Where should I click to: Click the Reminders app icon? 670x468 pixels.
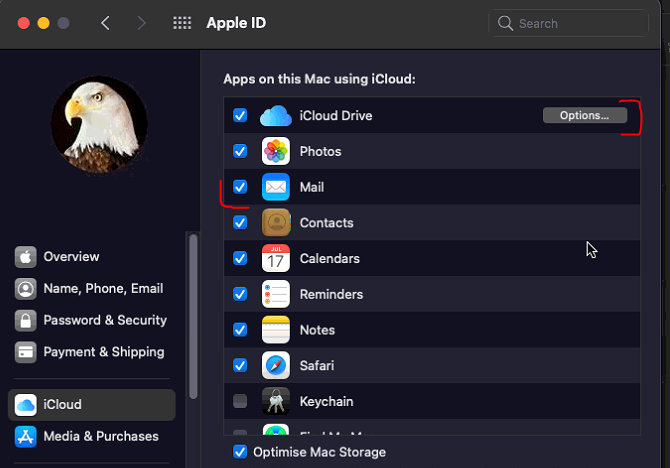(x=276, y=294)
